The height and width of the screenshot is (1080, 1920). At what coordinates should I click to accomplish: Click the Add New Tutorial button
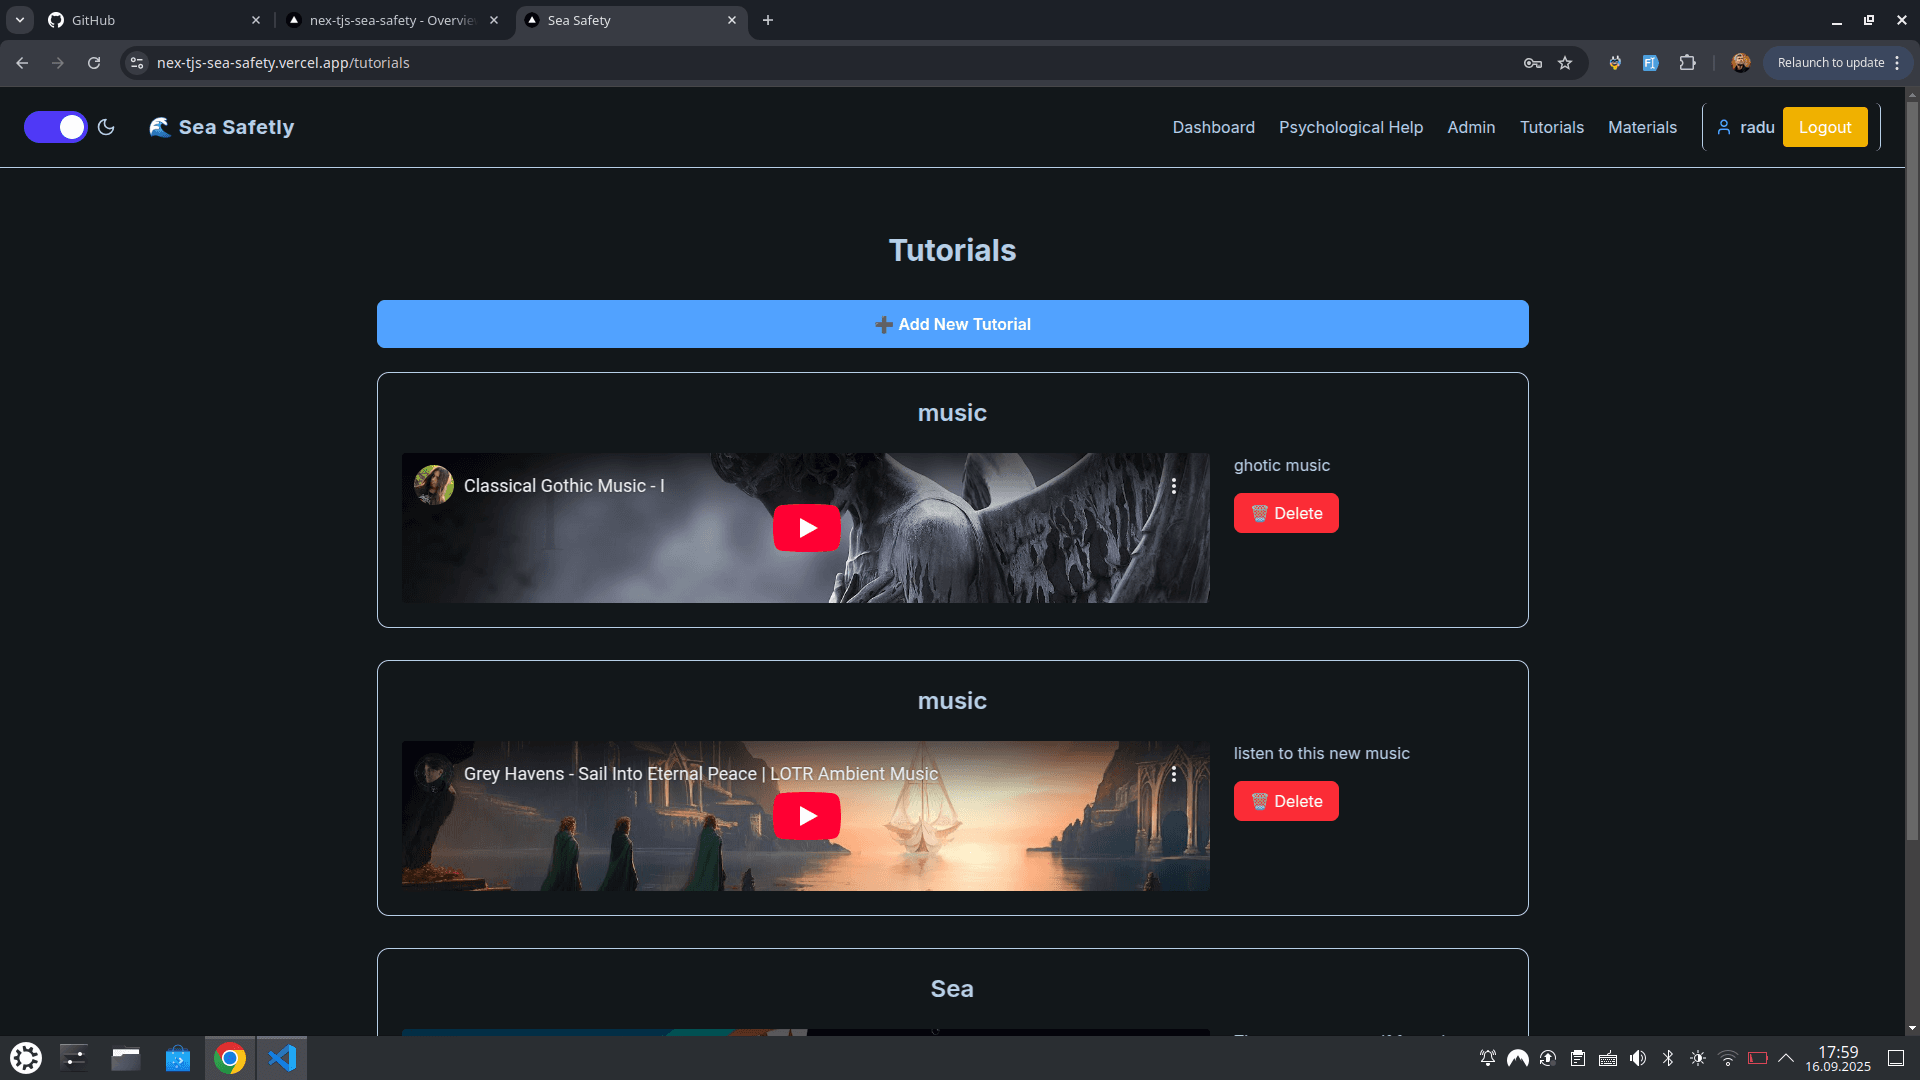pos(952,324)
